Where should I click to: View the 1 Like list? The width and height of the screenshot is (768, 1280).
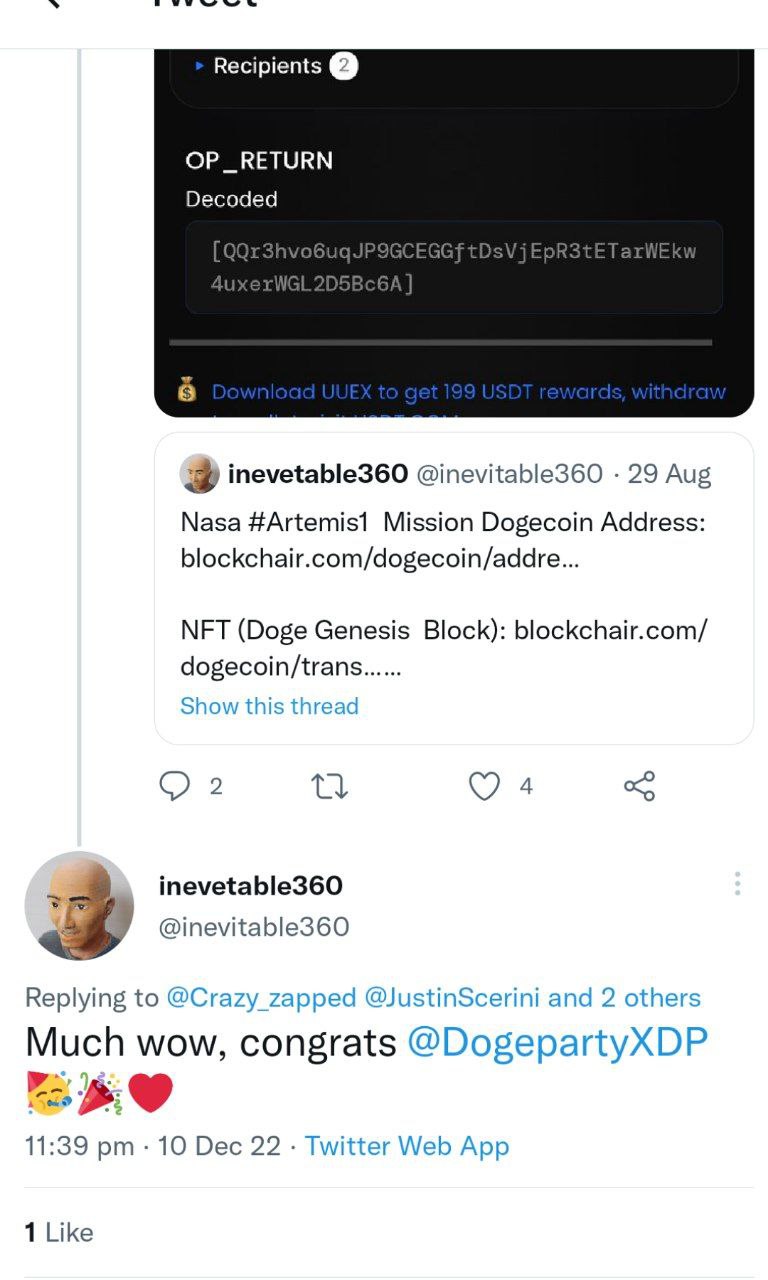(x=59, y=1233)
